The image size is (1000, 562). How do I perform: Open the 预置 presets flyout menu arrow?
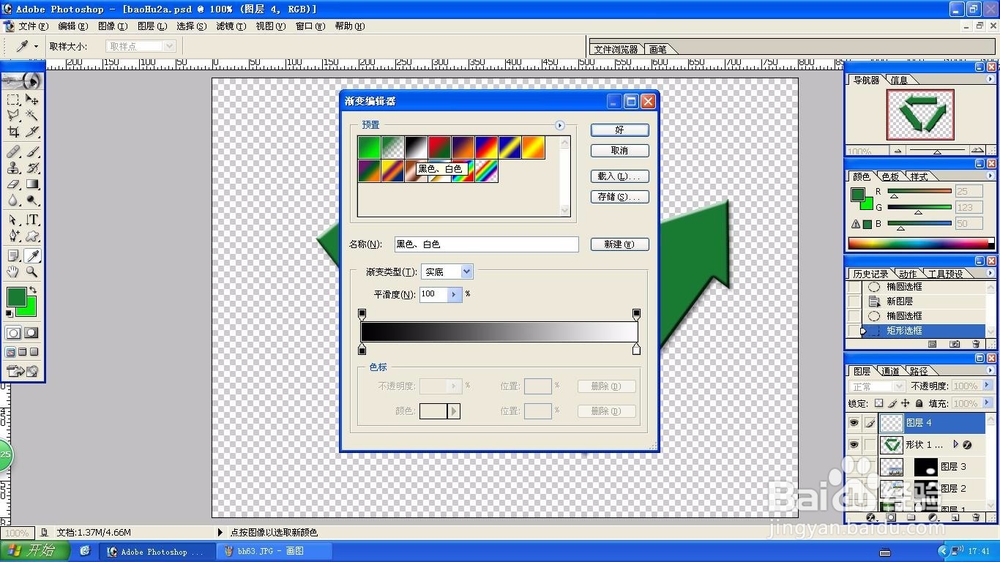click(x=560, y=125)
